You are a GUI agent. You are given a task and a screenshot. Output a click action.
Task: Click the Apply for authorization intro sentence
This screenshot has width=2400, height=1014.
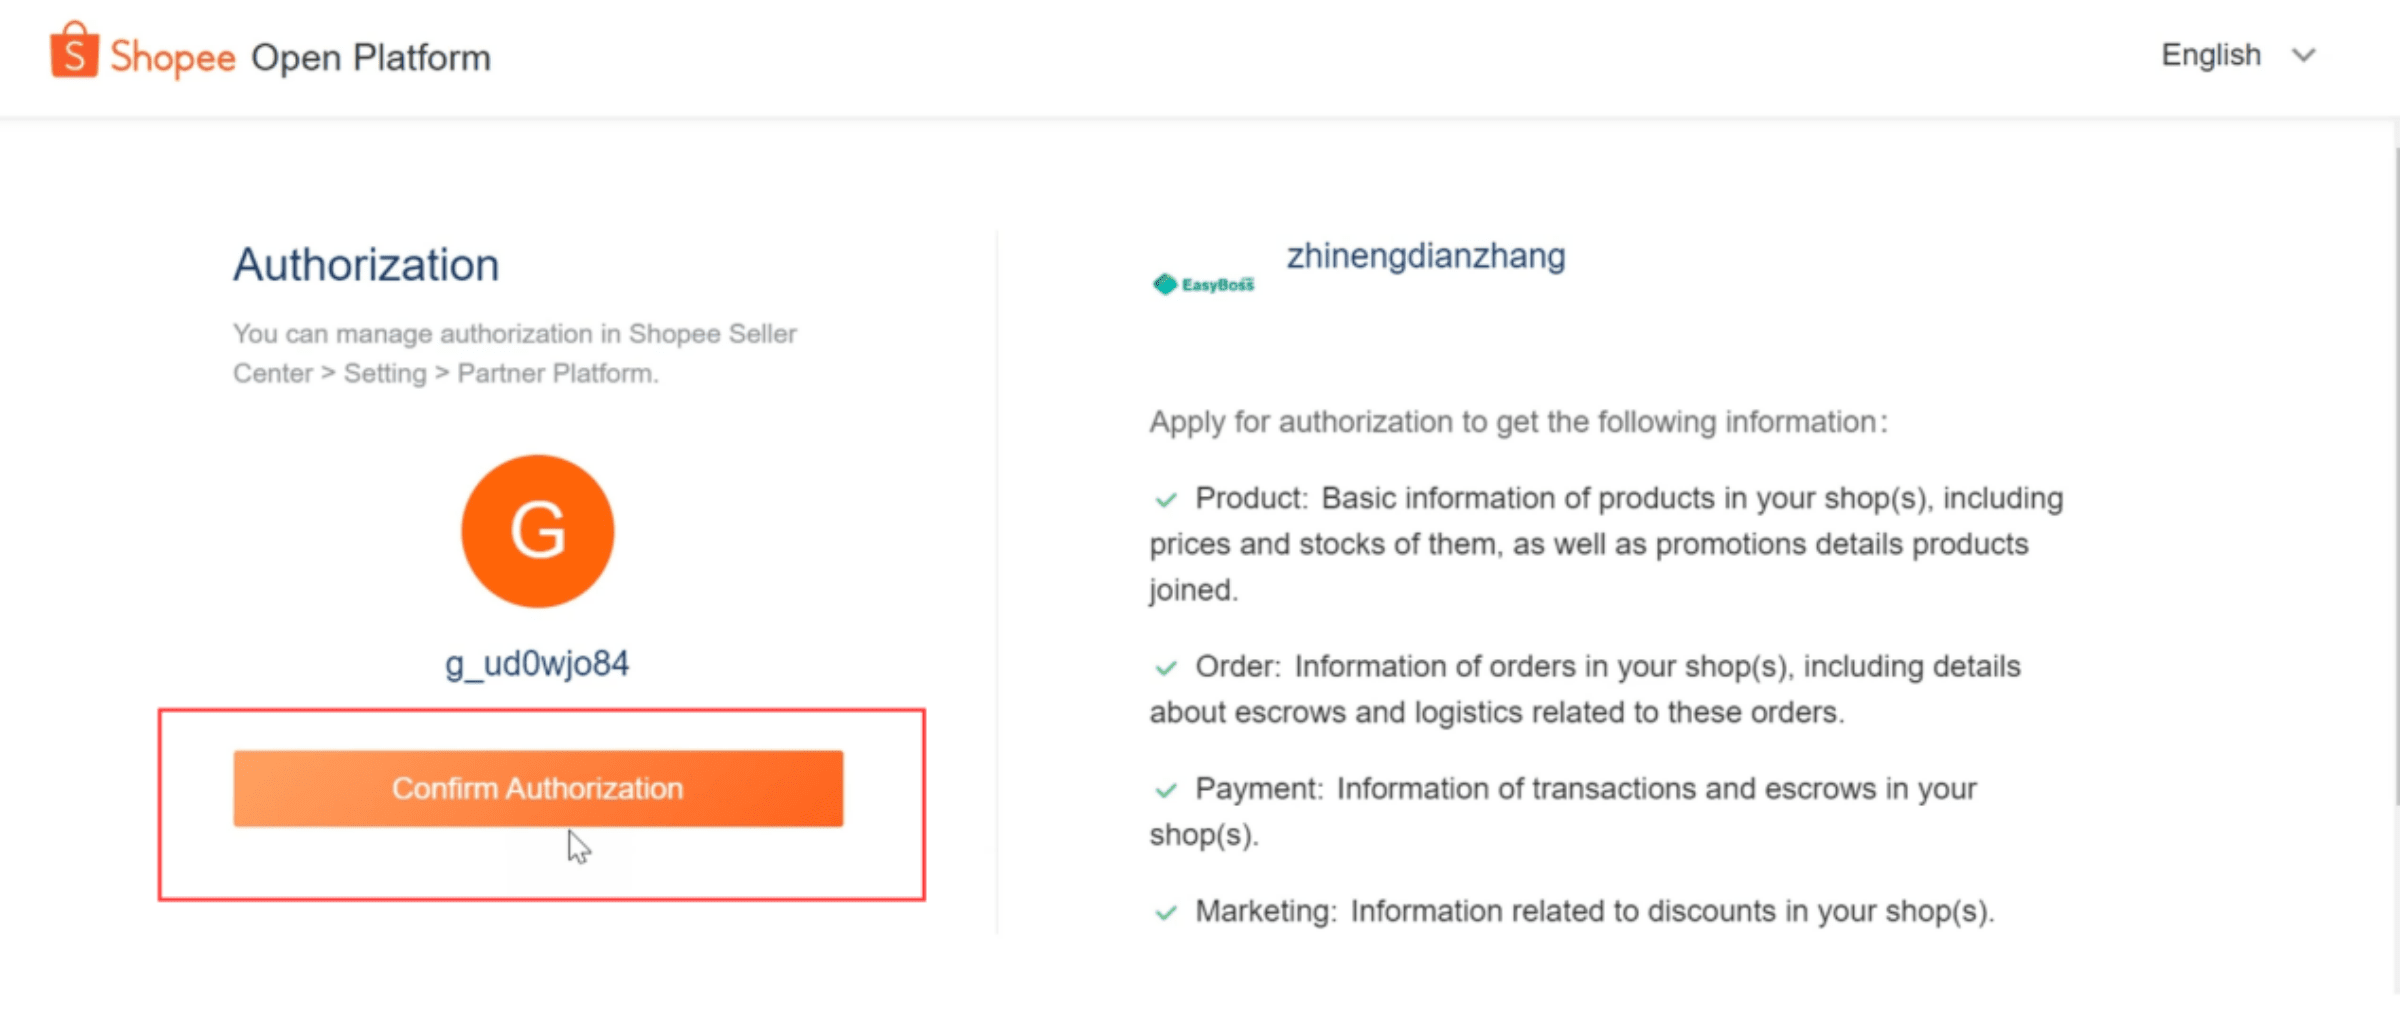coord(1519,422)
